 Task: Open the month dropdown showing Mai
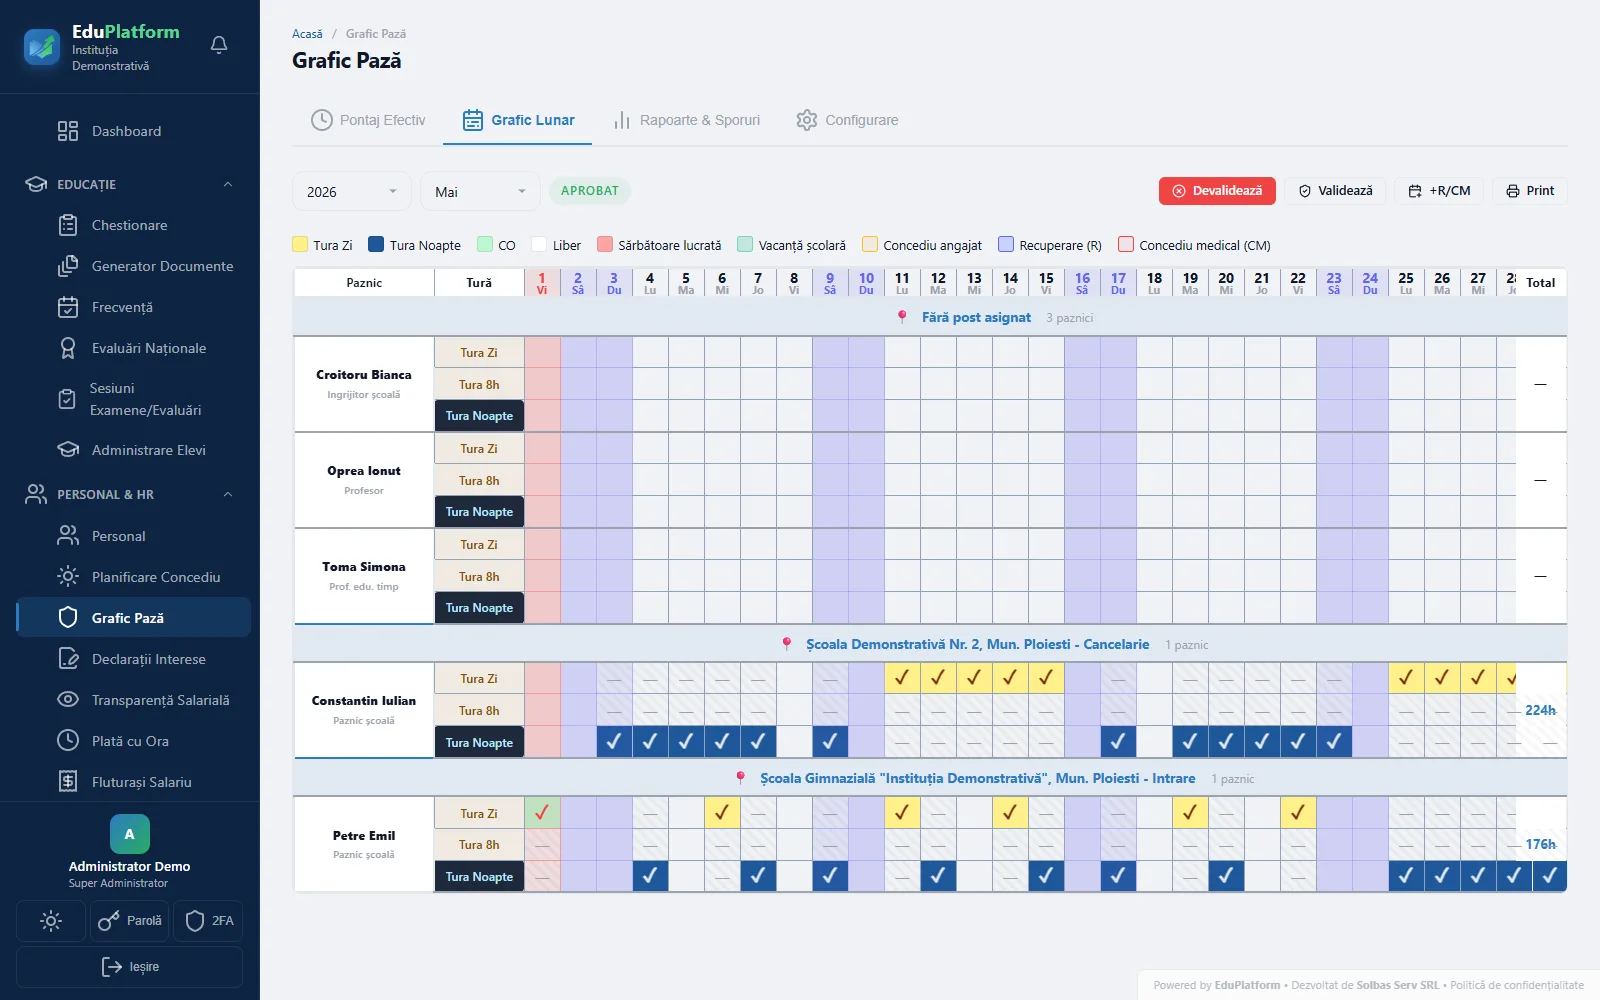480,192
